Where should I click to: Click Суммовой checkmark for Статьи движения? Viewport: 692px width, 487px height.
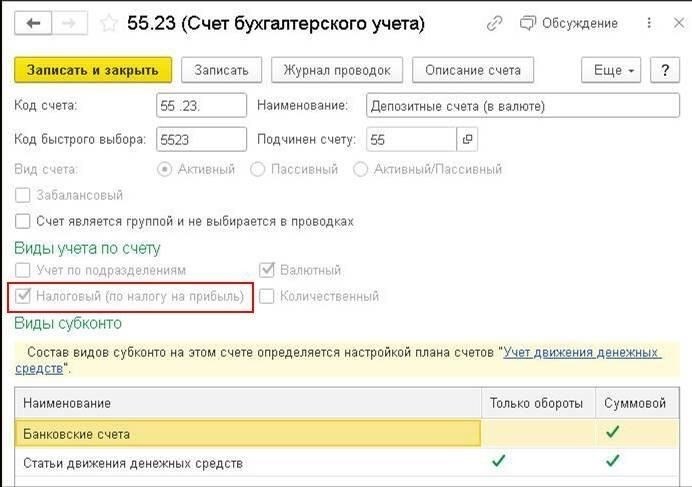(613, 461)
